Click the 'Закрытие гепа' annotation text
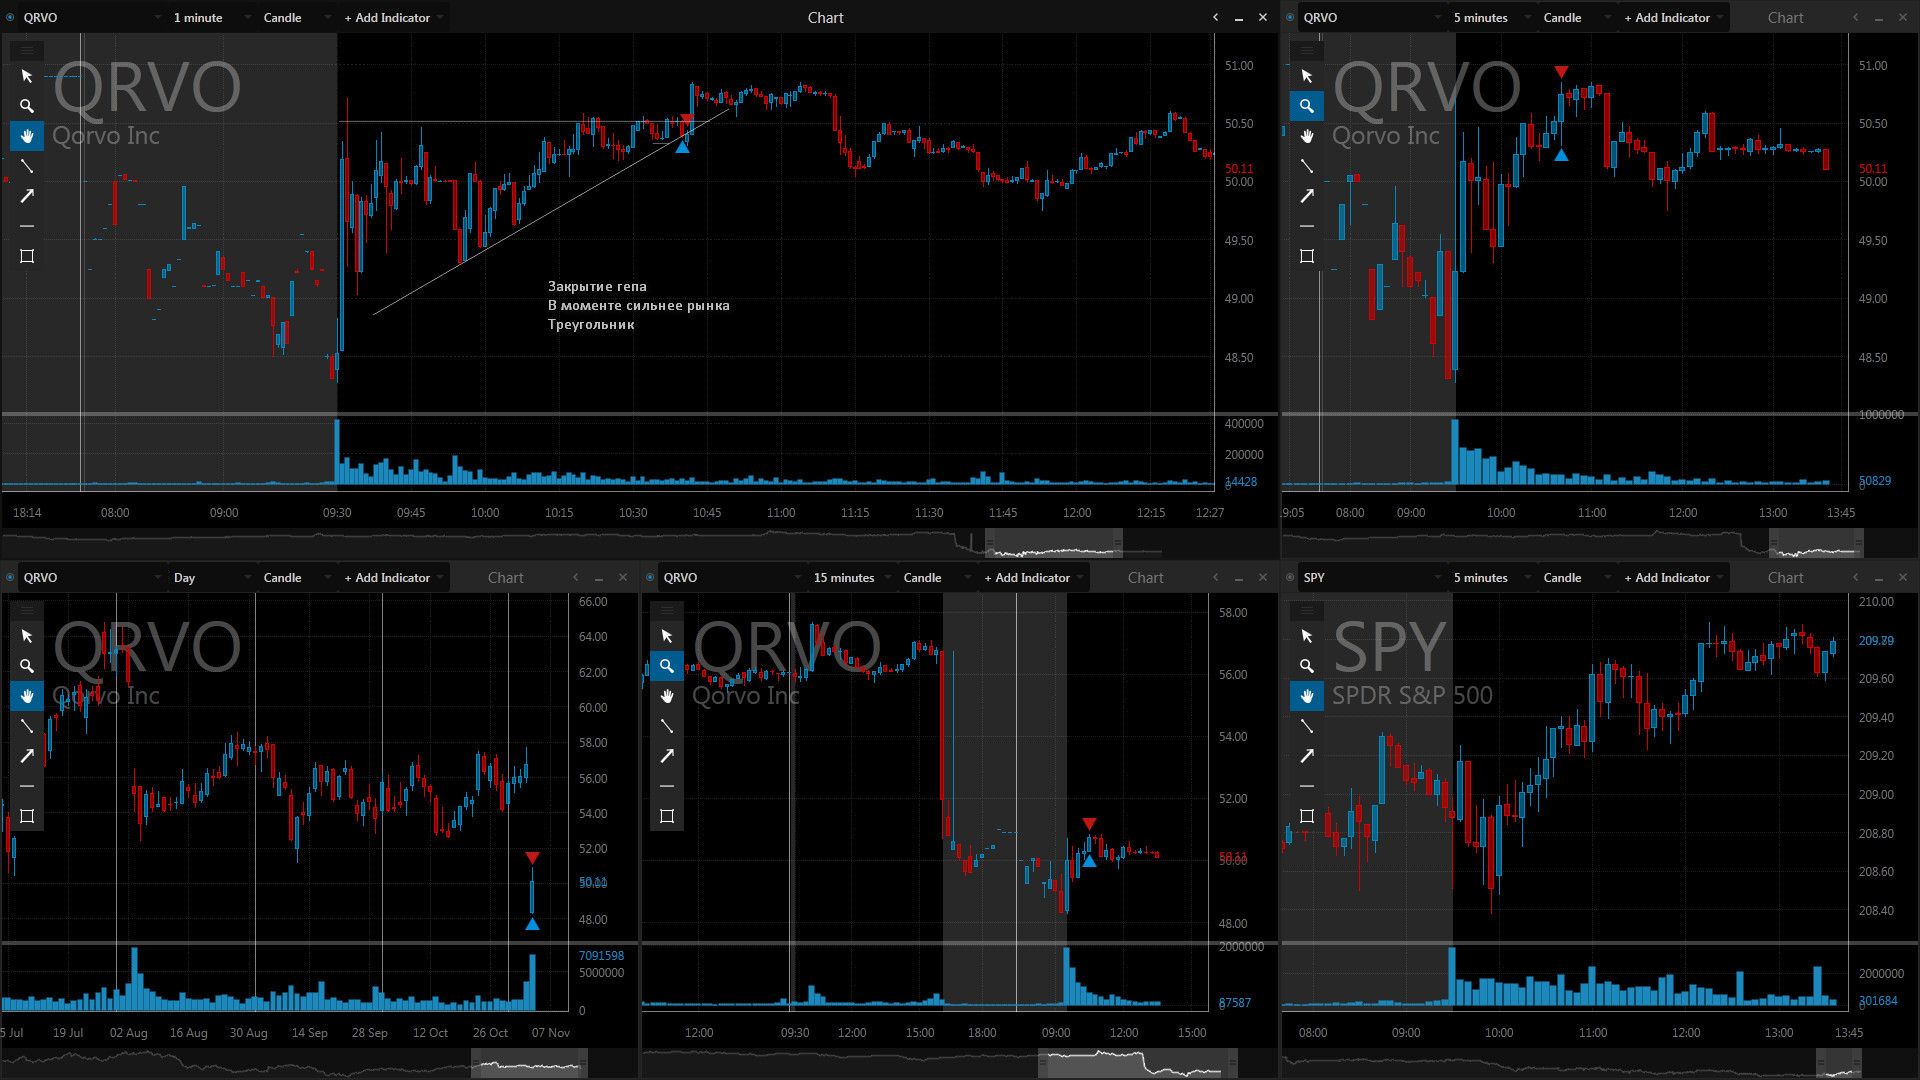Image resolution: width=1920 pixels, height=1080 pixels. [x=597, y=286]
